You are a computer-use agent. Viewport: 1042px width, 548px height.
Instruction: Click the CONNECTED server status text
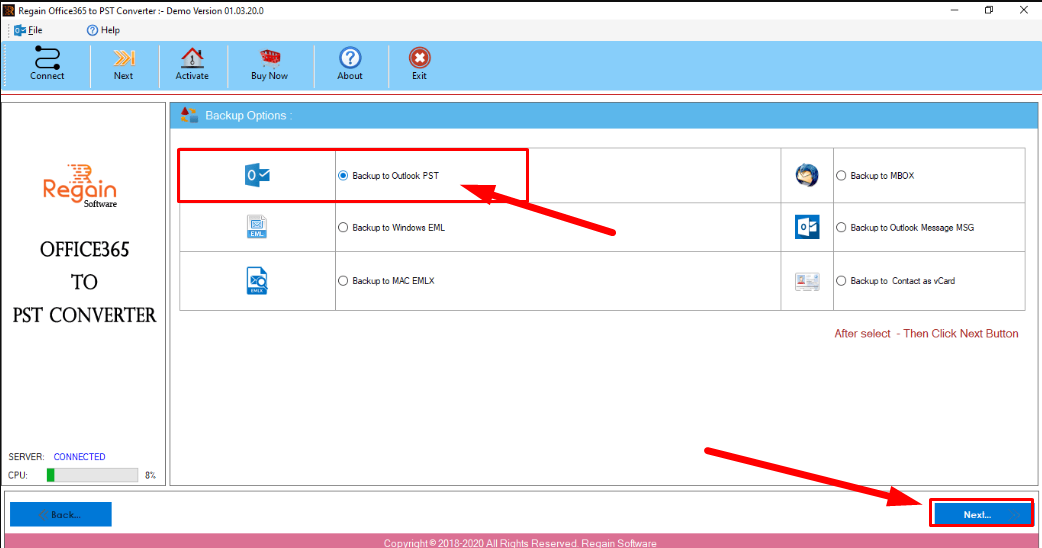[79, 456]
